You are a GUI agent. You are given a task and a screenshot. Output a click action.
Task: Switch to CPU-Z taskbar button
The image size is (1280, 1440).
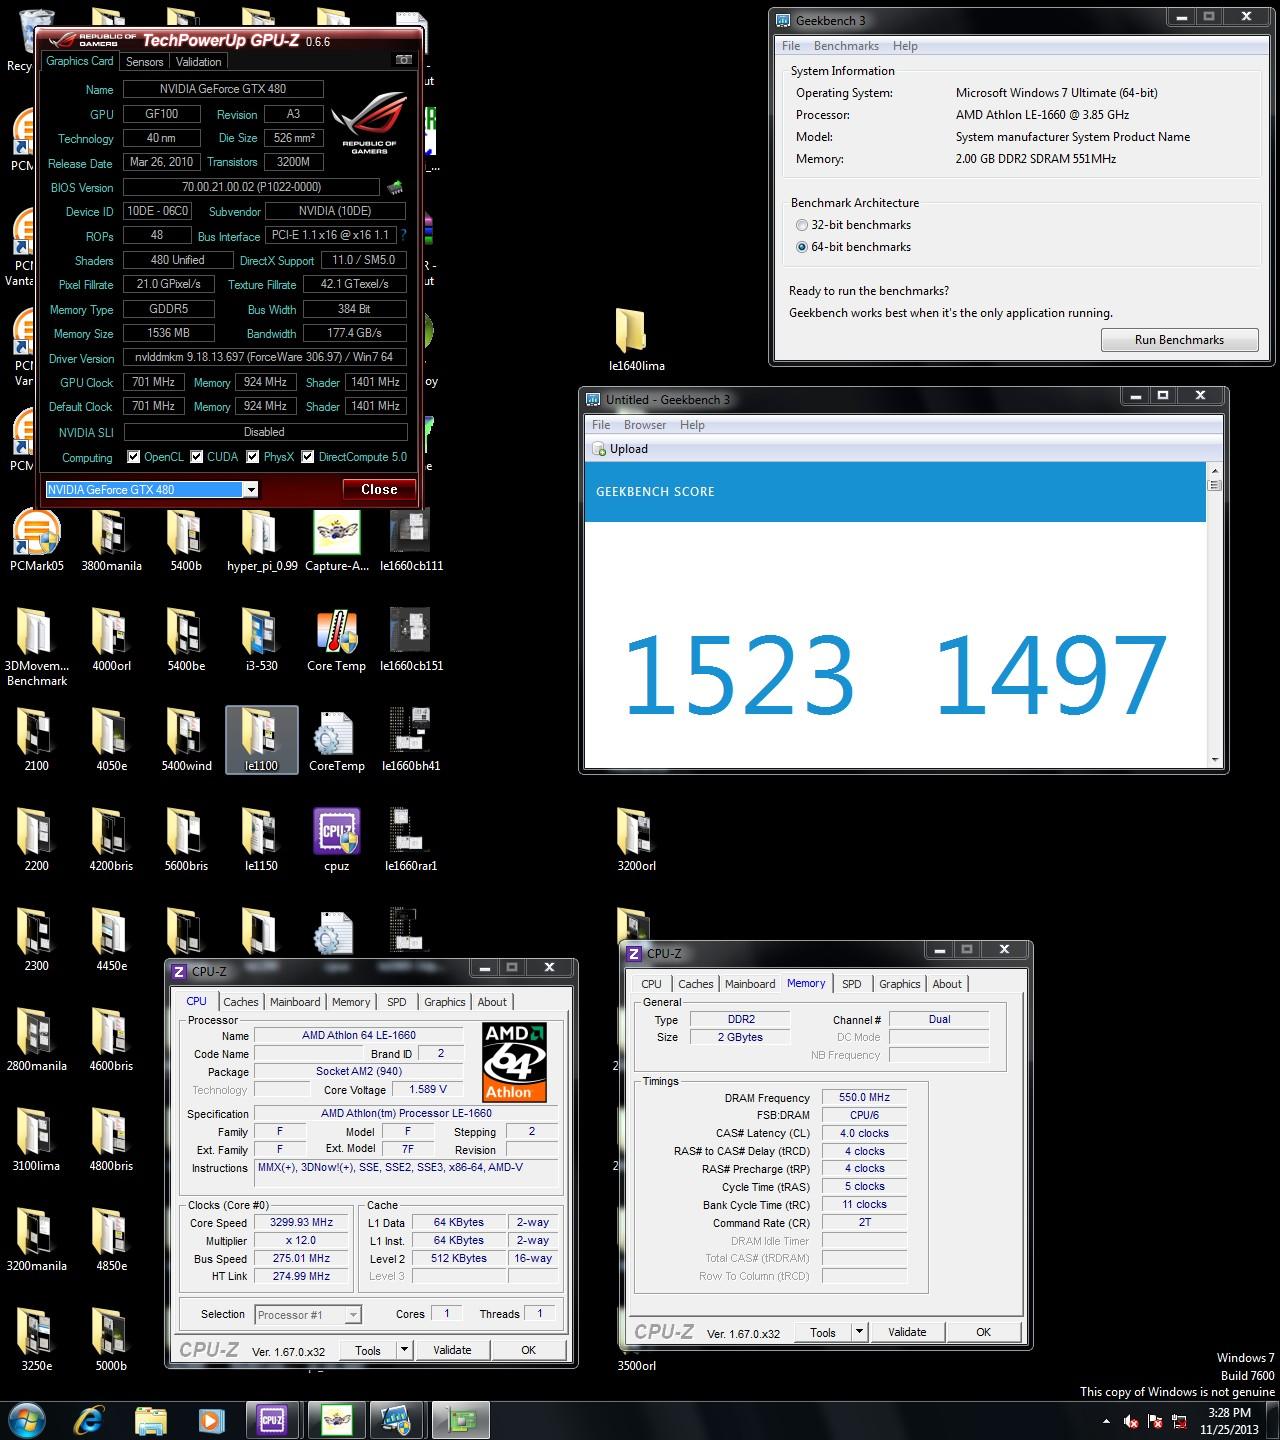point(272,1420)
